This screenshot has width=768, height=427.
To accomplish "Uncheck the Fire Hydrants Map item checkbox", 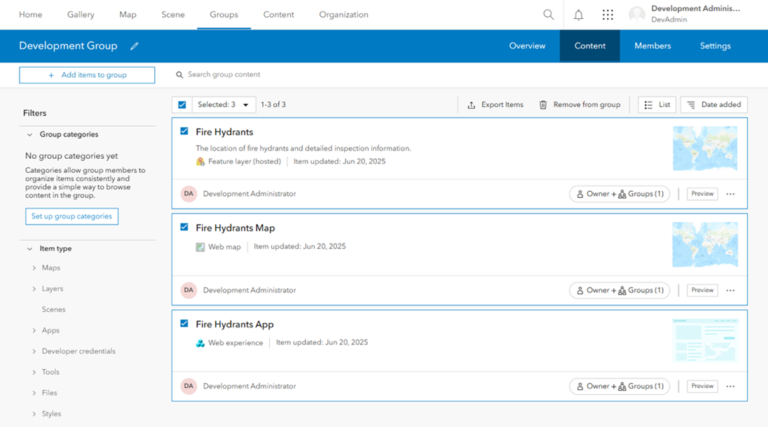I will tap(184, 227).
